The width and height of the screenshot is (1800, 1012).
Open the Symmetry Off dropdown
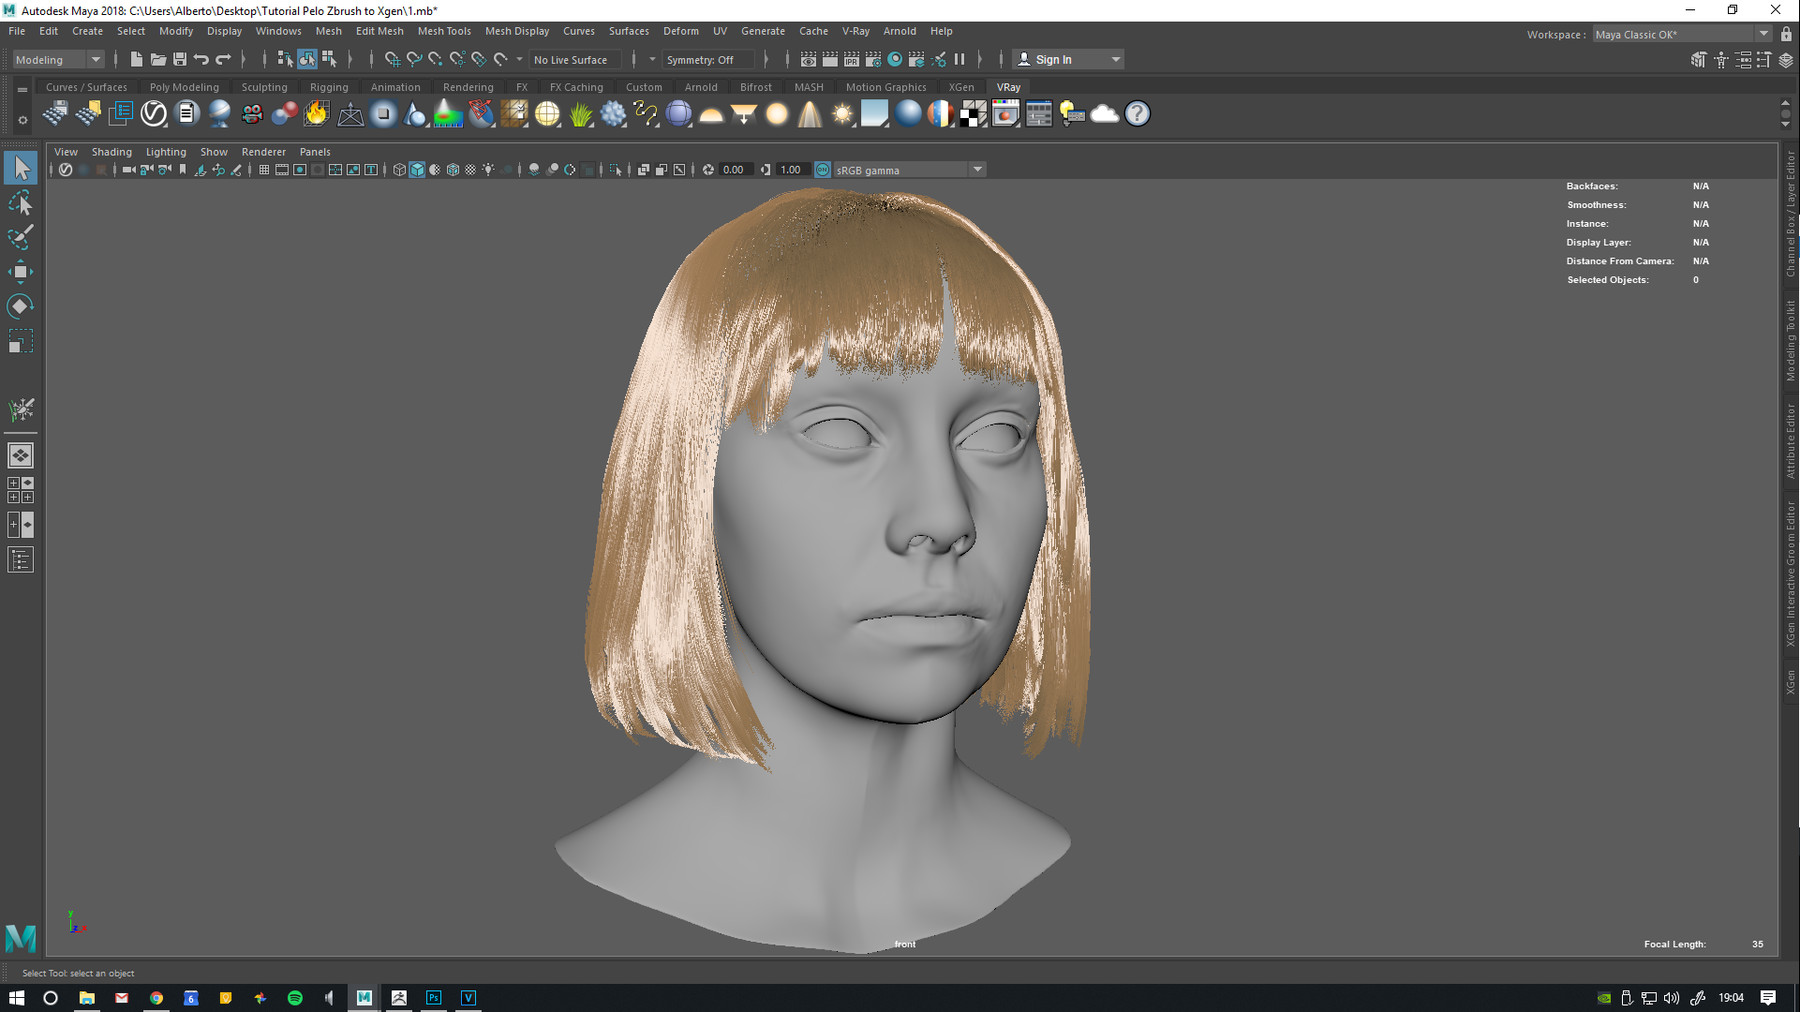pyautogui.click(x=710, y=60)
